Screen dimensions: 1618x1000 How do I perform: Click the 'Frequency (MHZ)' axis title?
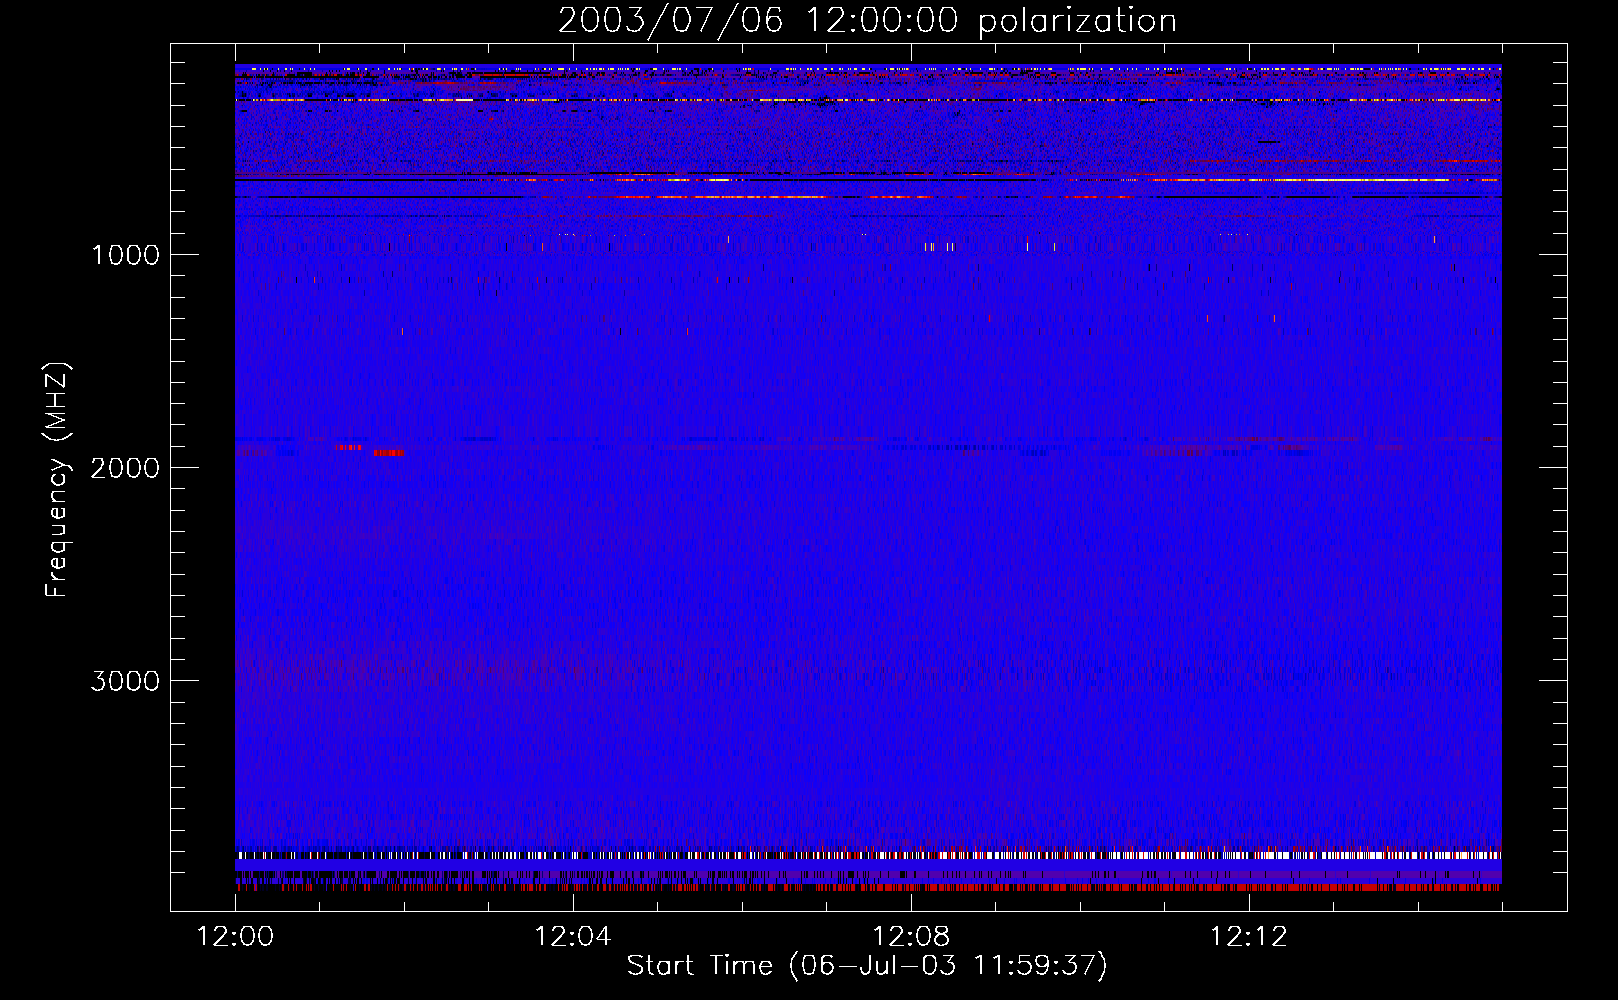click(57, 480)
